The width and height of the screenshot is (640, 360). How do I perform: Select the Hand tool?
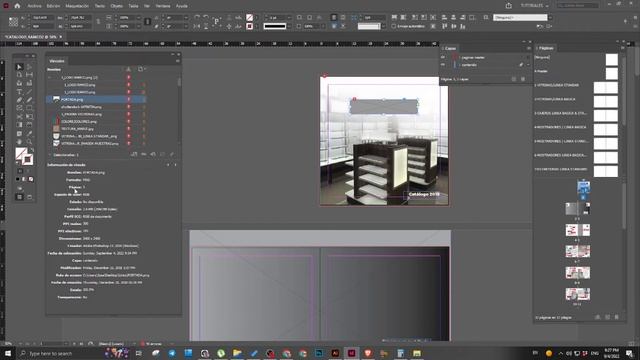pos(19,142)
